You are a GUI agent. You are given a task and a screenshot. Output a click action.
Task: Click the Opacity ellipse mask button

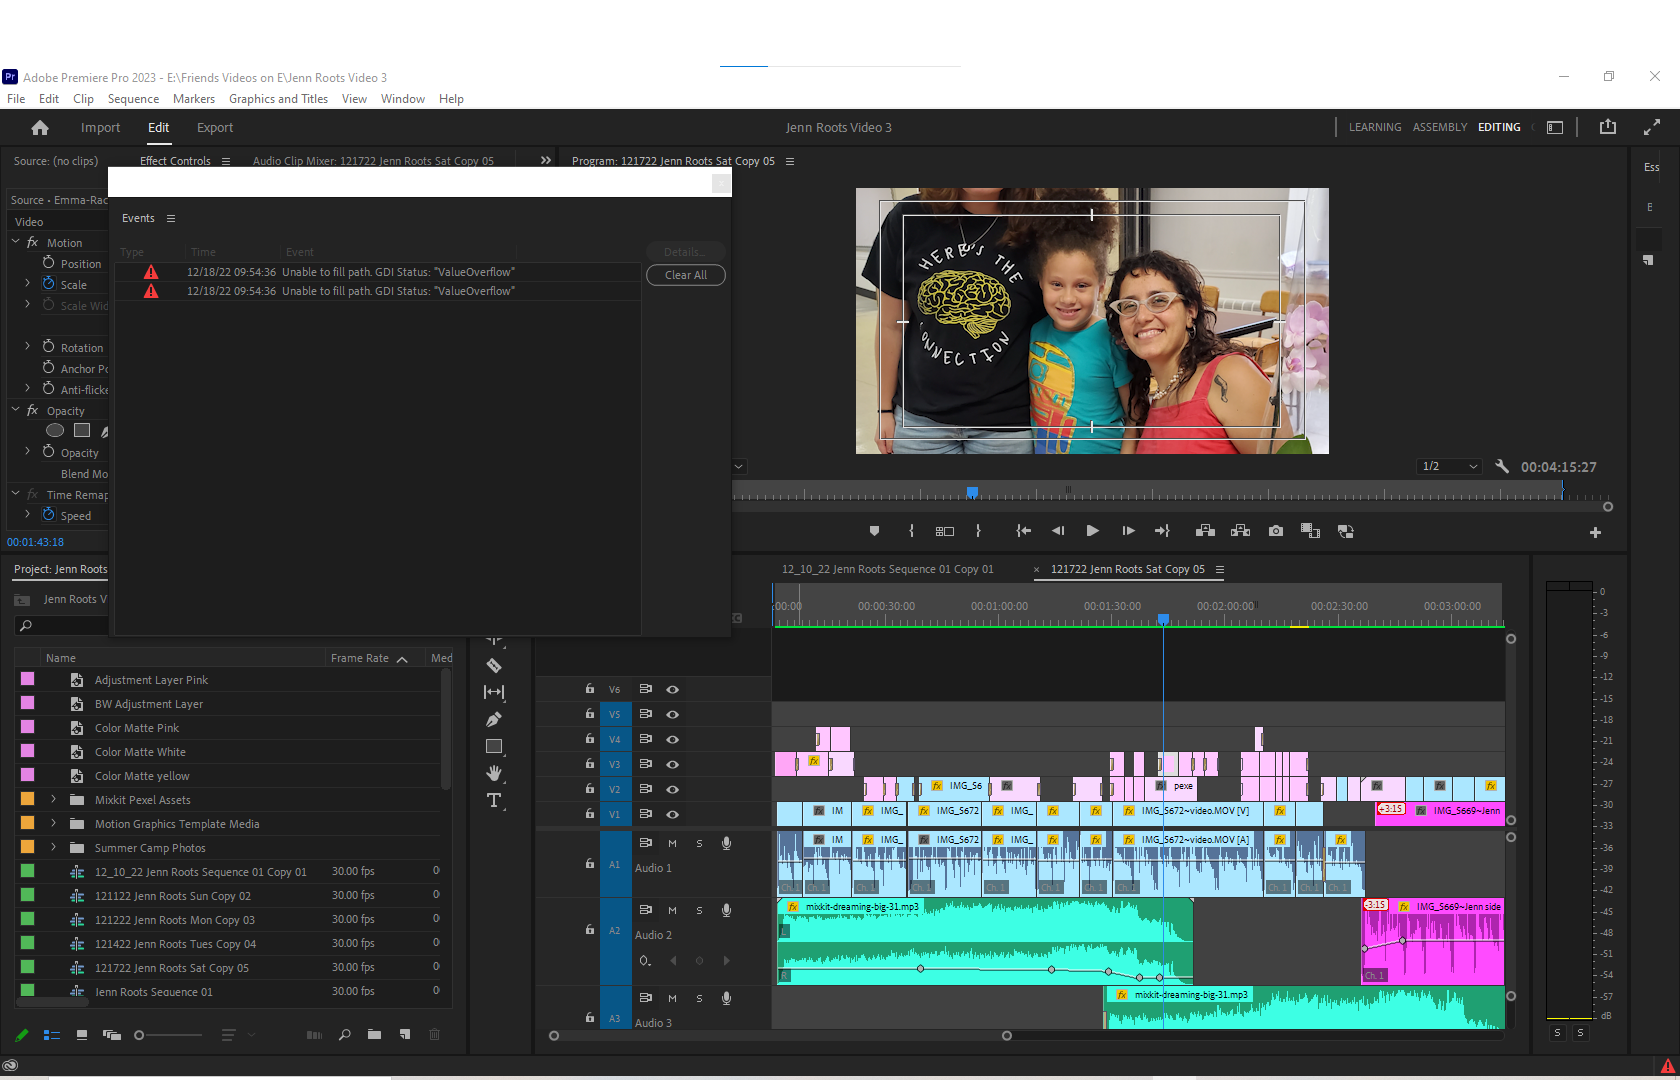(x=55, y=431)
